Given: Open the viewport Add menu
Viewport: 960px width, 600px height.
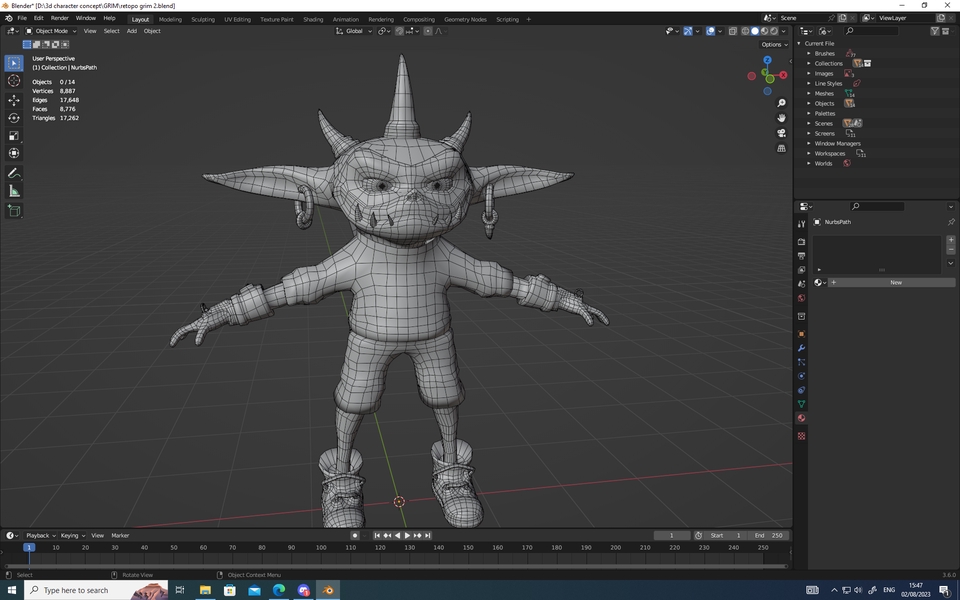Looking at the screenshot, I should [132, 31].
